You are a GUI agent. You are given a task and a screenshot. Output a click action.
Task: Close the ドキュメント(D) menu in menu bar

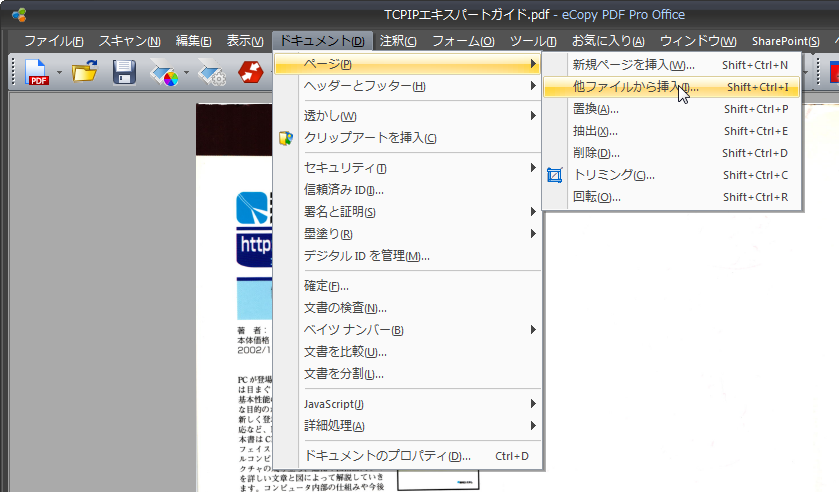click(x=322, y=41)
